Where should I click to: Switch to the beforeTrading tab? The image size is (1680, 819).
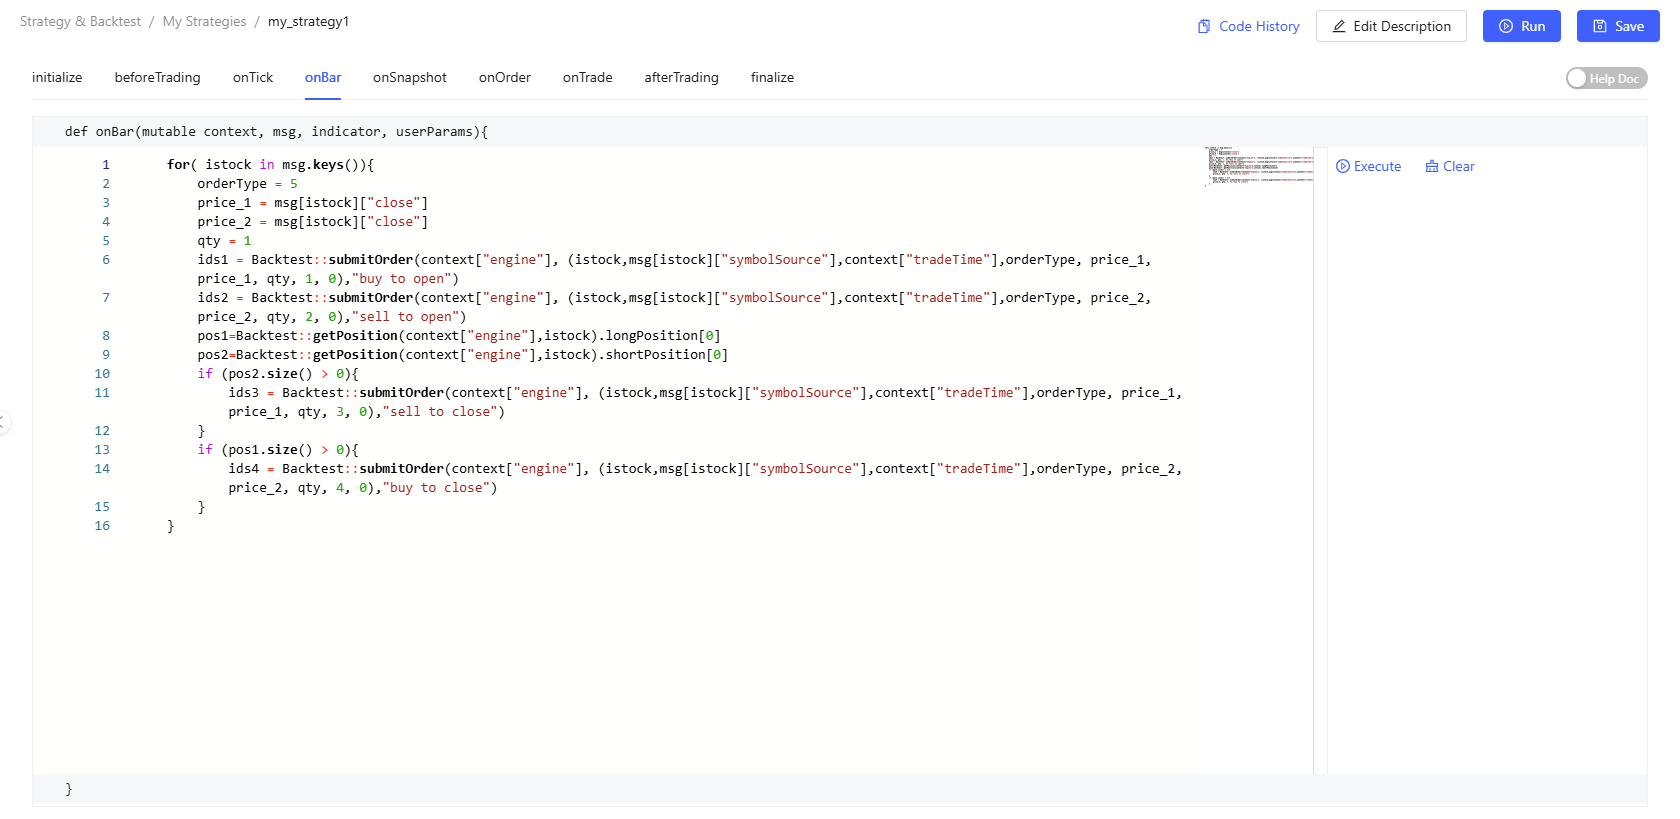(x=157, y=77)
